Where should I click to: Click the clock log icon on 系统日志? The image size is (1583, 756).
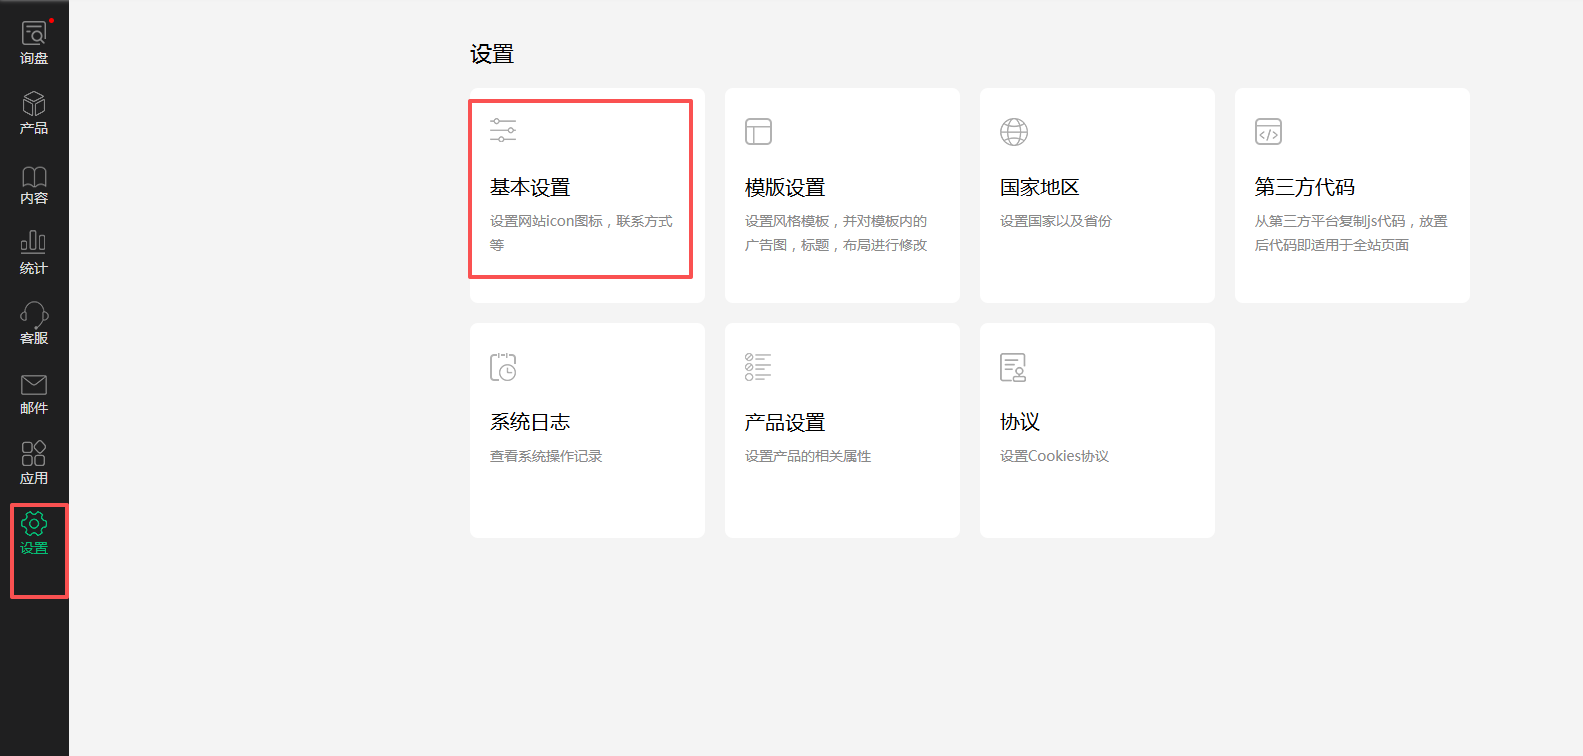[x=503, y=367]
